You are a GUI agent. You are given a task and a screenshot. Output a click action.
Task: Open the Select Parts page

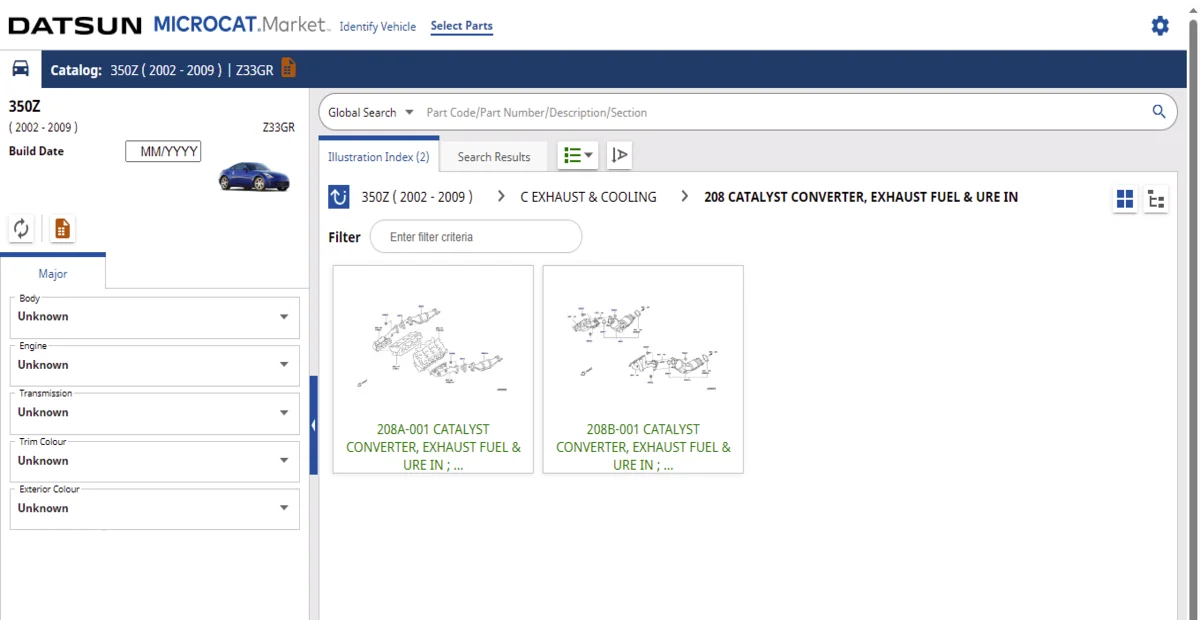(x=462, y=26)
